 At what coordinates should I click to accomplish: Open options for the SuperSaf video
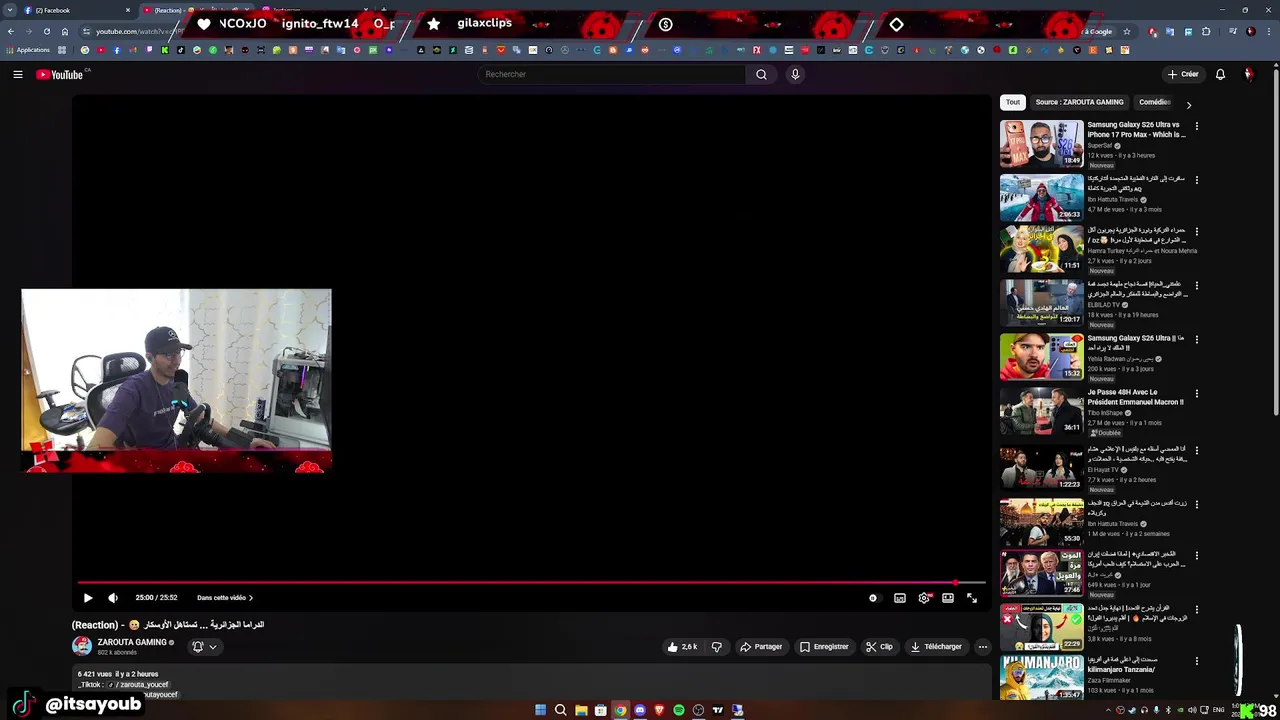1196,126
